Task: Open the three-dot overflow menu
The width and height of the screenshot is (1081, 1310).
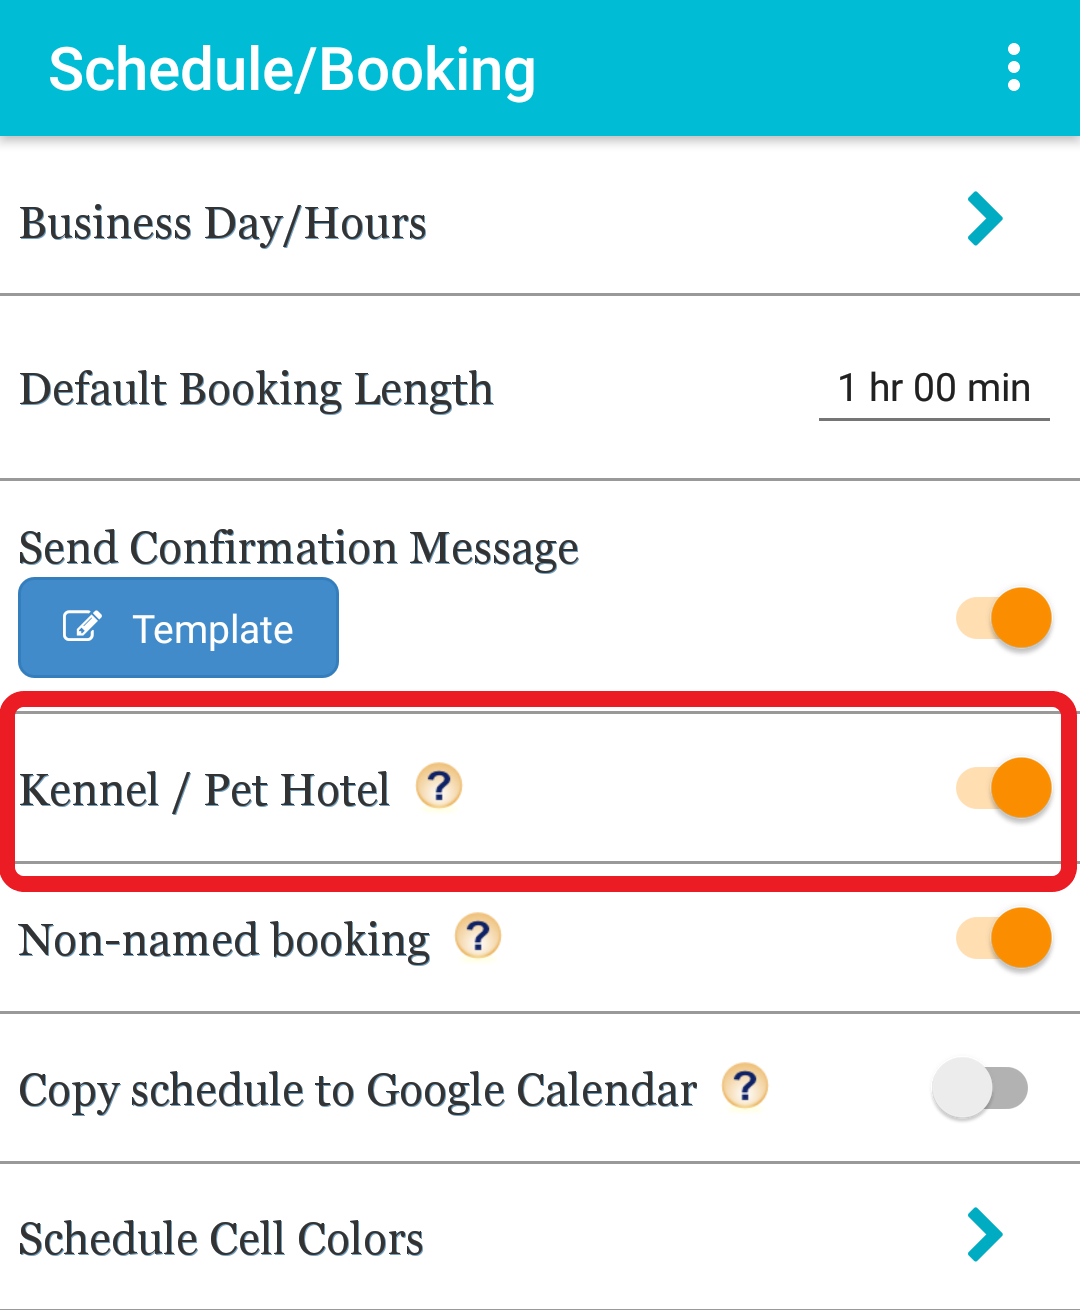Action: [x=1013, y=68]
